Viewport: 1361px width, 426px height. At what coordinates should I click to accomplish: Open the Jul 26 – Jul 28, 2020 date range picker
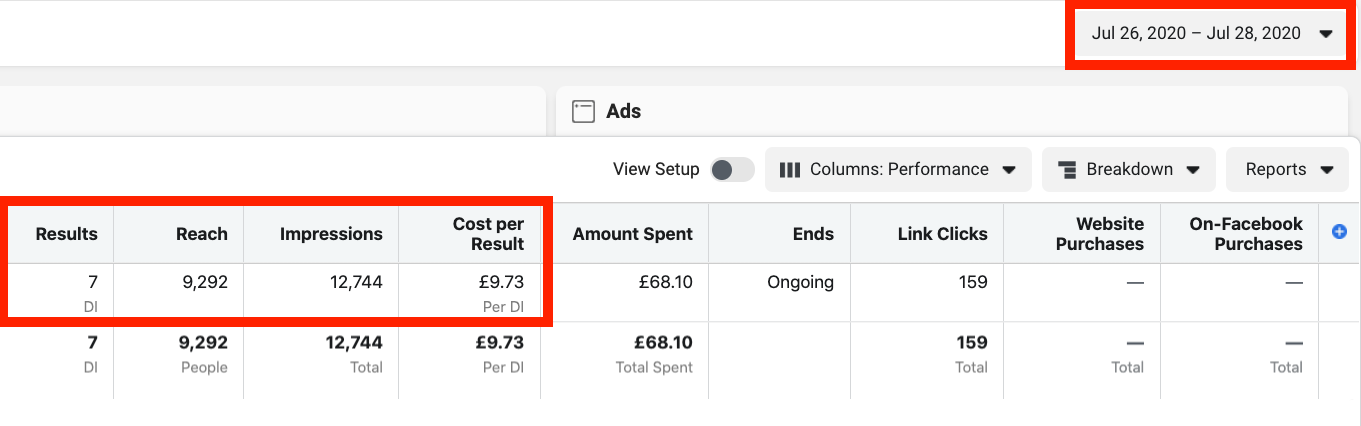(1211, 34)
